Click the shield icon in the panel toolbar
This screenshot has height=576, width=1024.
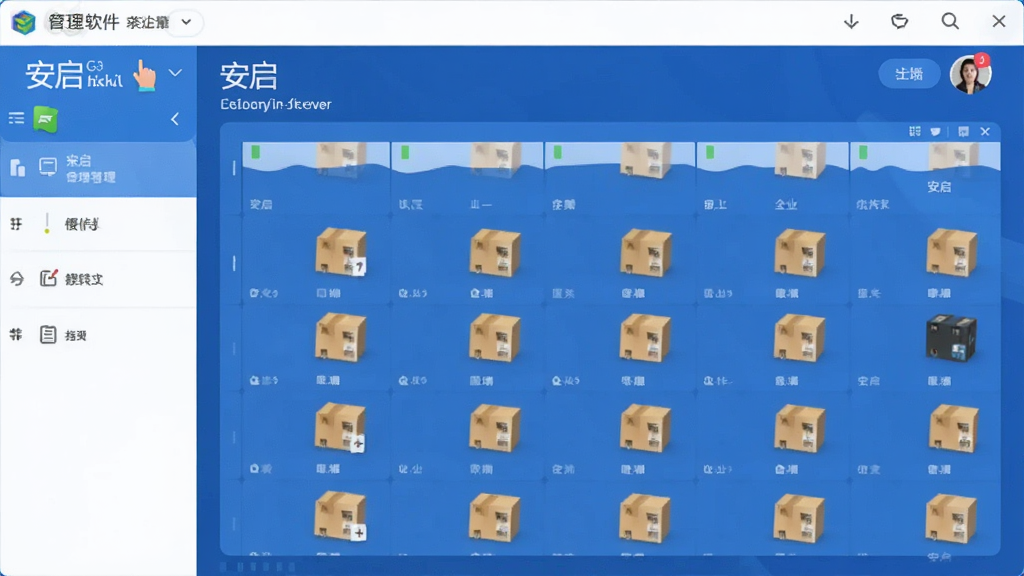click(936, 131)
